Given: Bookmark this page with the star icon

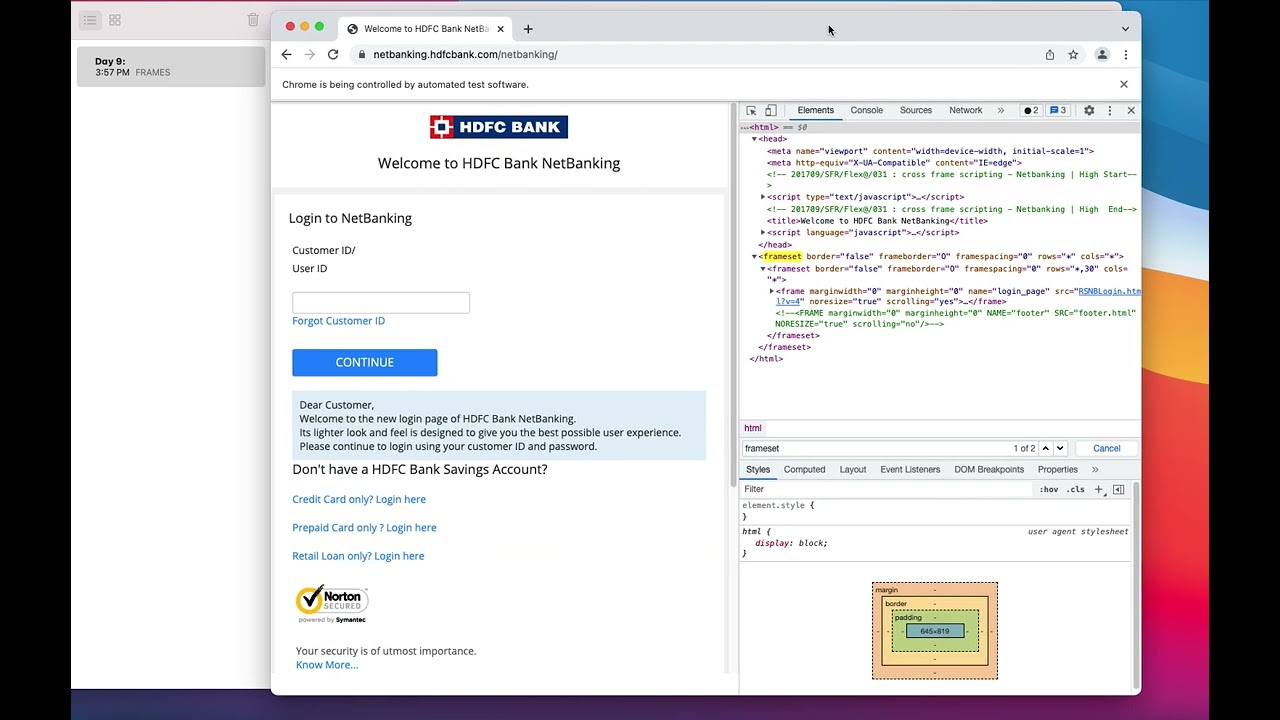Looking at the screenshot, I should coord(1073,55).
